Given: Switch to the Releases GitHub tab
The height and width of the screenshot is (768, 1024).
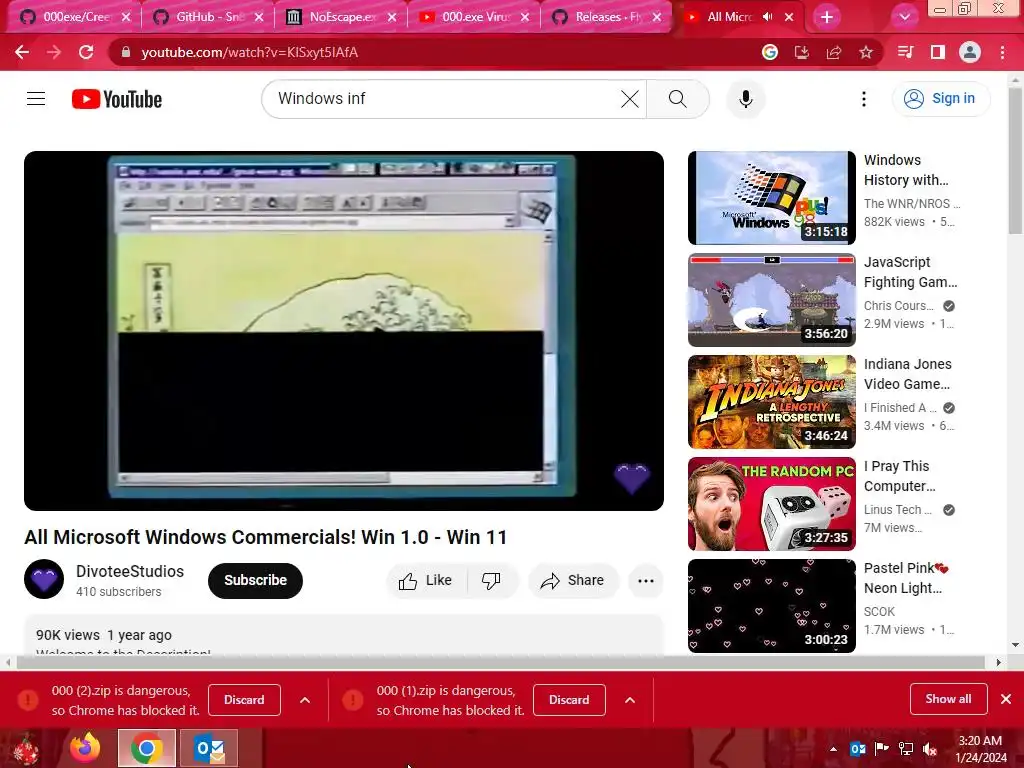Looking at the screenshot, I should click(607, 17).
